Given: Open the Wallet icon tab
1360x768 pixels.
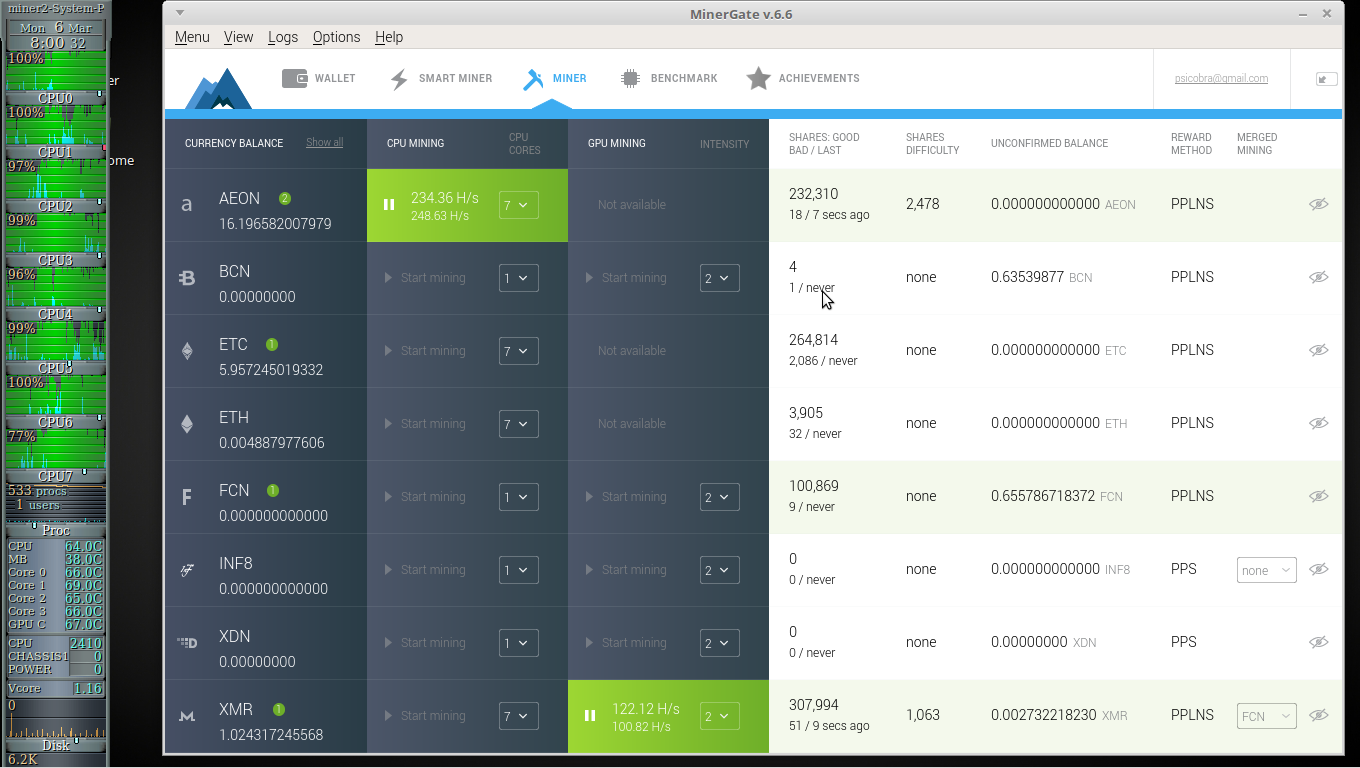Looking at the screenshot, I should click(294, 78).
